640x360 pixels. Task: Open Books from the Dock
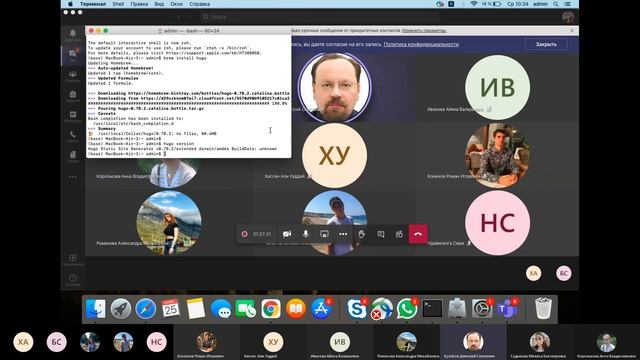coord(296,309)
